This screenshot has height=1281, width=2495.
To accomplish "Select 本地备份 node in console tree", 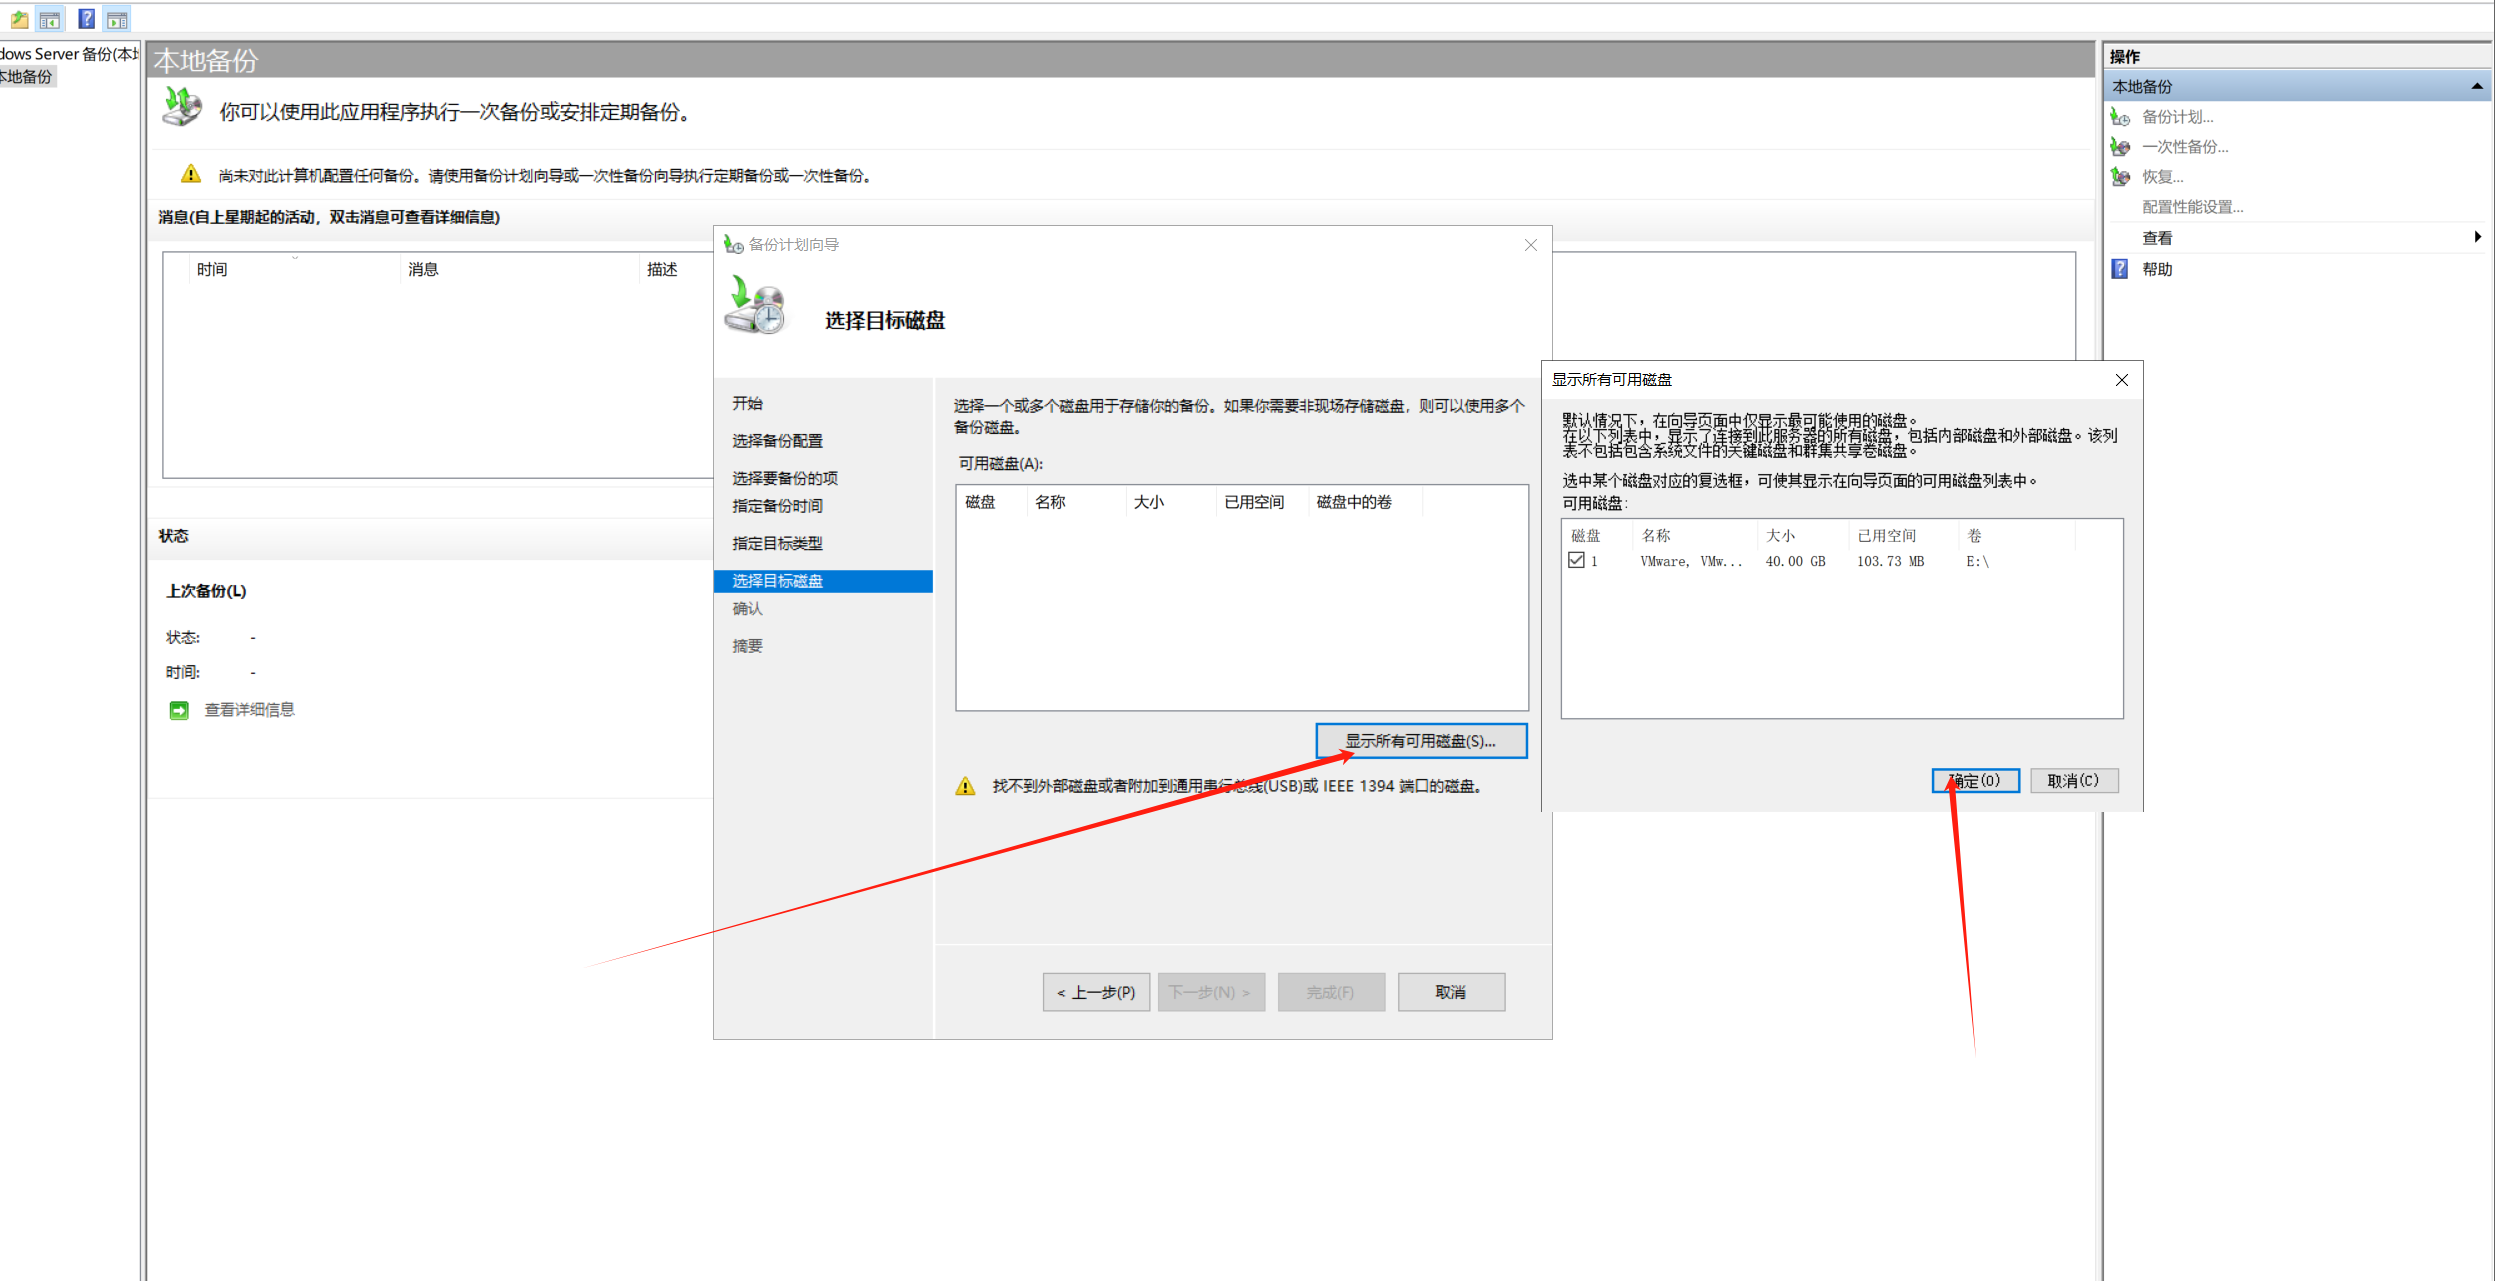I will click(x=27, y=77).
